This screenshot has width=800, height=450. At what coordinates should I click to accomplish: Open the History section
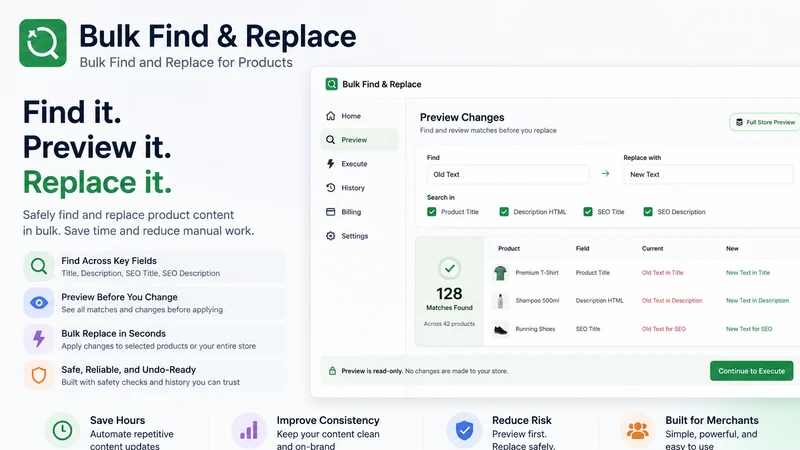tap(359, 188)
